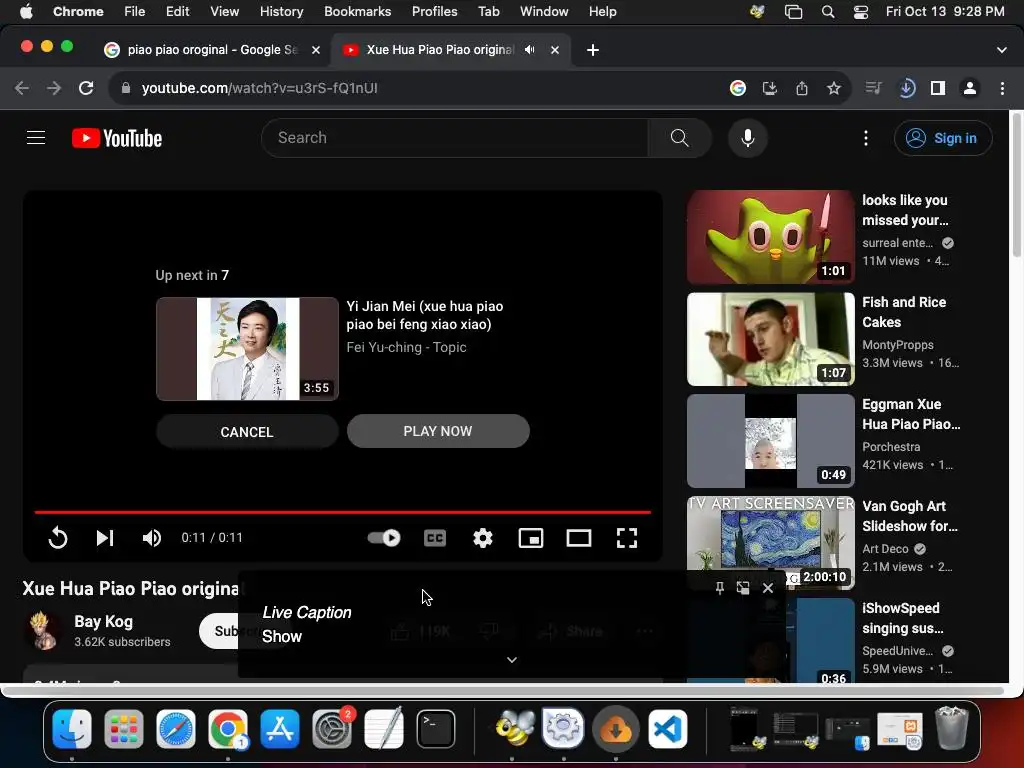Click the search magnifier button
This screenshot has width=1024, height=768.
click(x=679, y=138)
